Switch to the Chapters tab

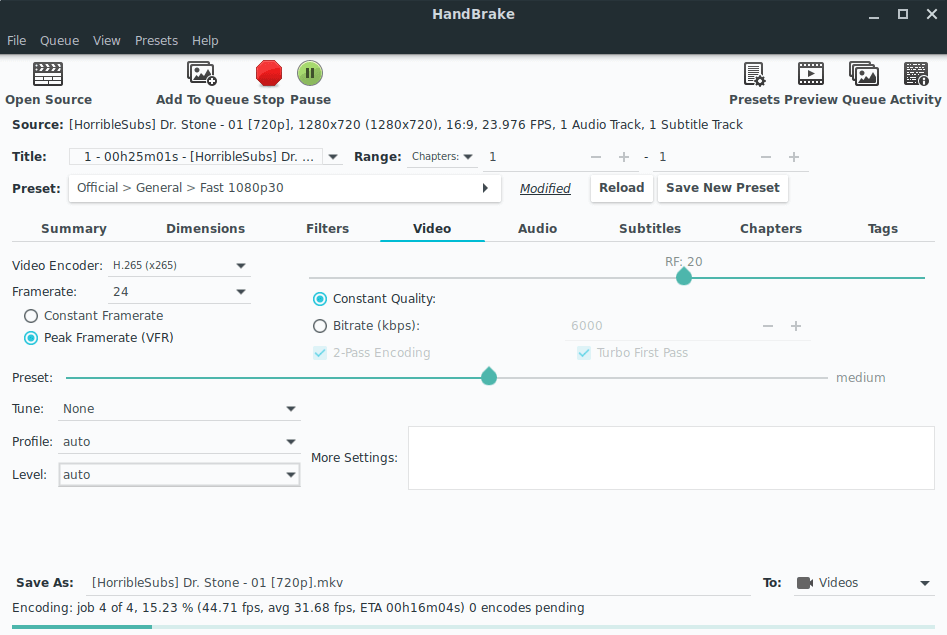tap(771, 229)
